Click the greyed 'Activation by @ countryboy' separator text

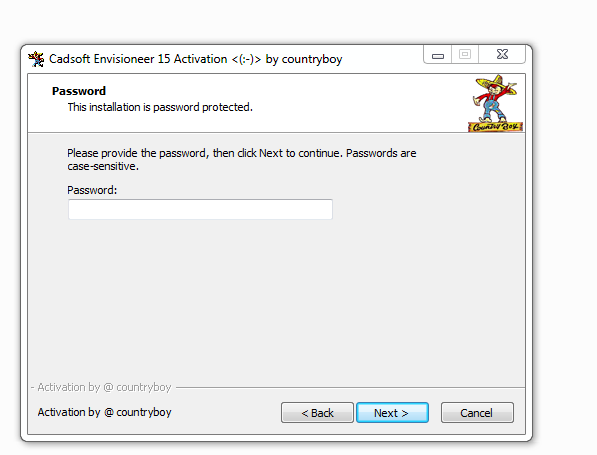(x=104, y=387)
